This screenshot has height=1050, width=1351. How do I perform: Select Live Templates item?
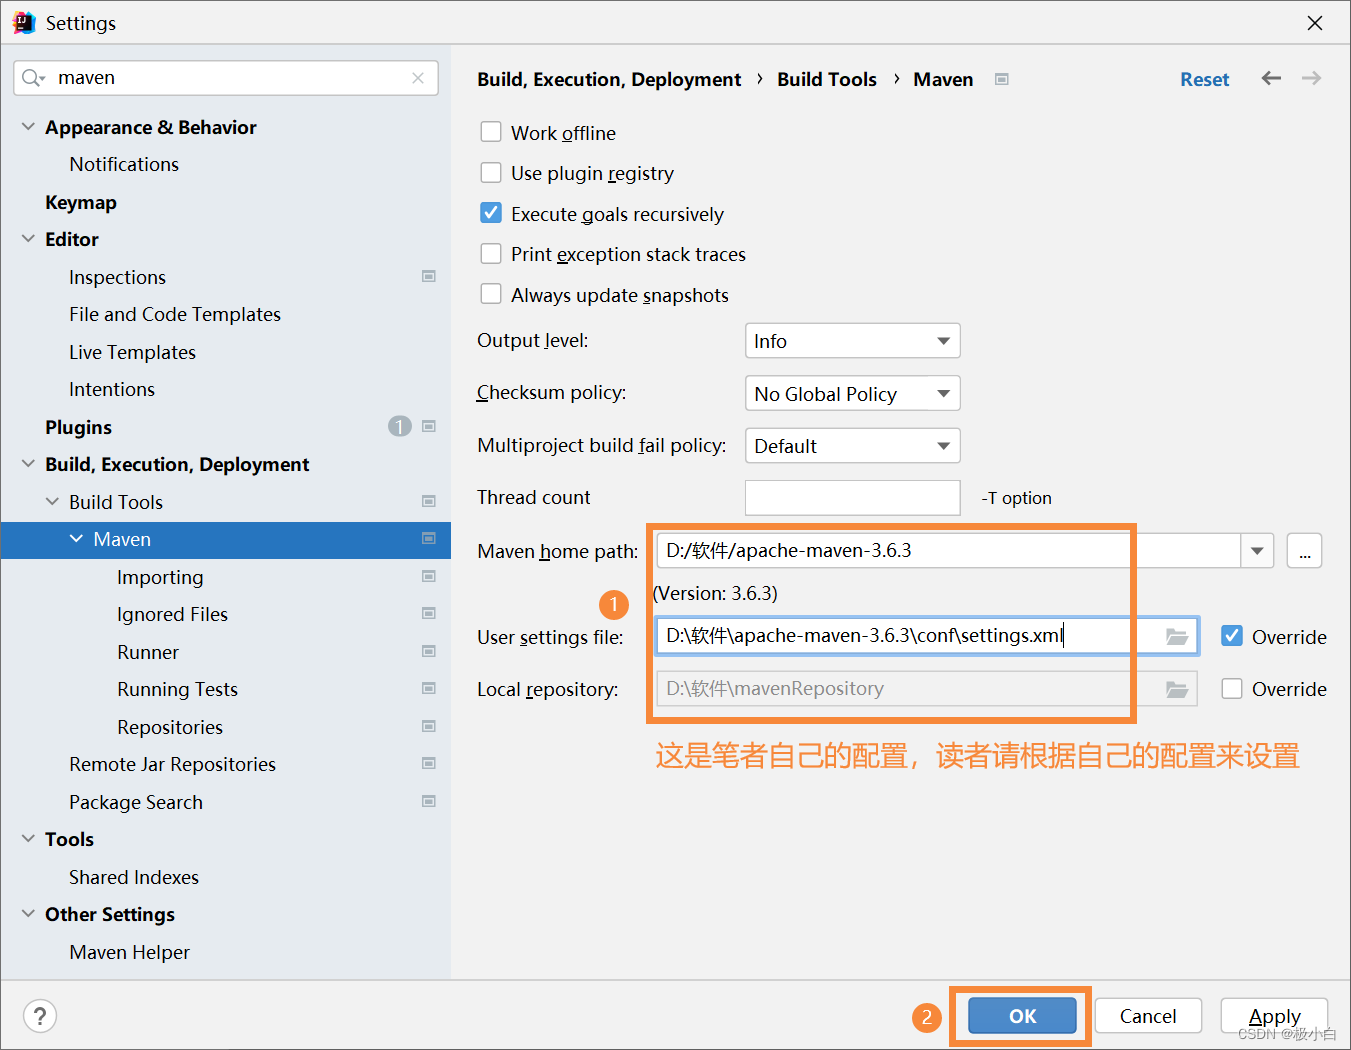(x=132, y=352)
